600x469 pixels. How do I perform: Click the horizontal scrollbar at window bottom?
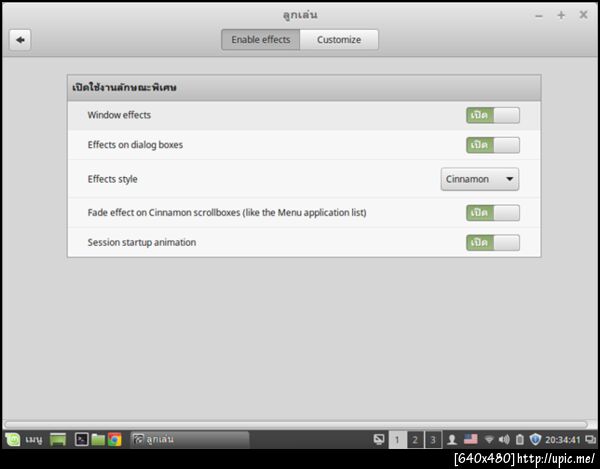pos(295,424)
